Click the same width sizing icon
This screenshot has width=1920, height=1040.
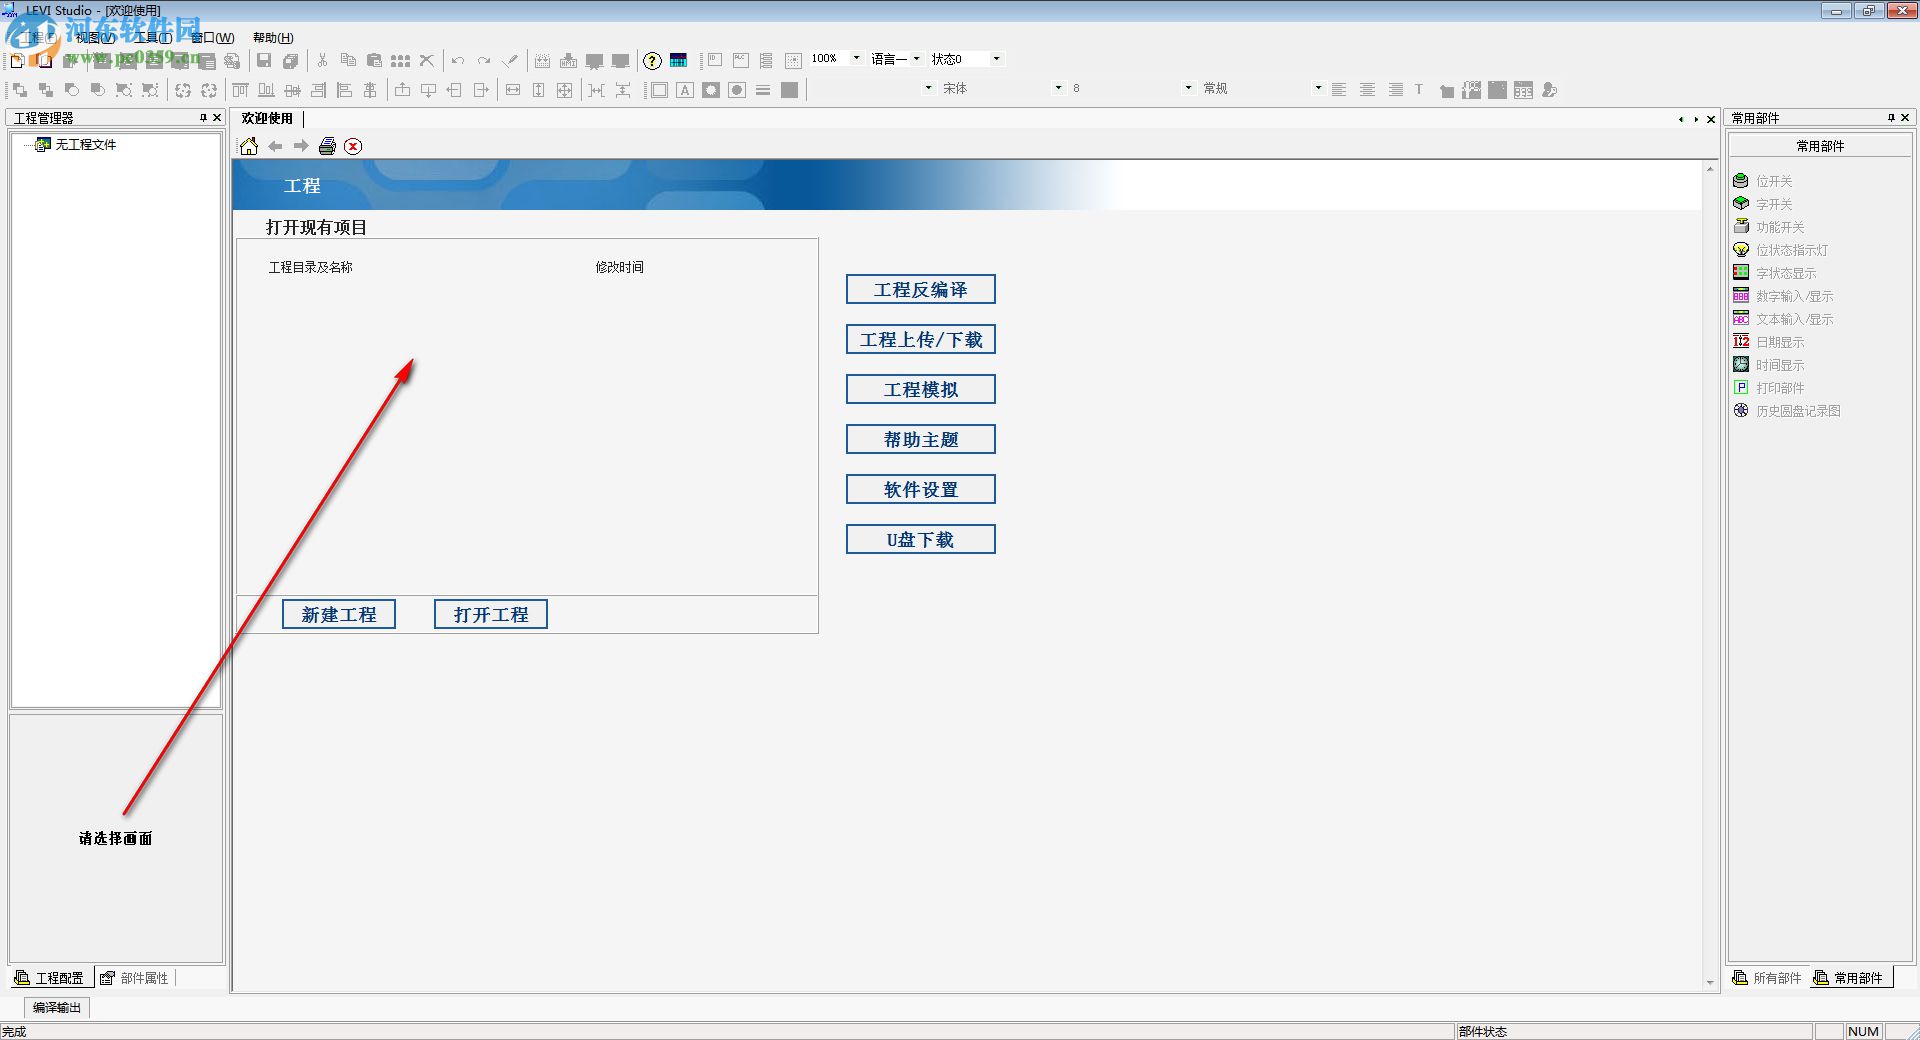[x=513, y=90]
